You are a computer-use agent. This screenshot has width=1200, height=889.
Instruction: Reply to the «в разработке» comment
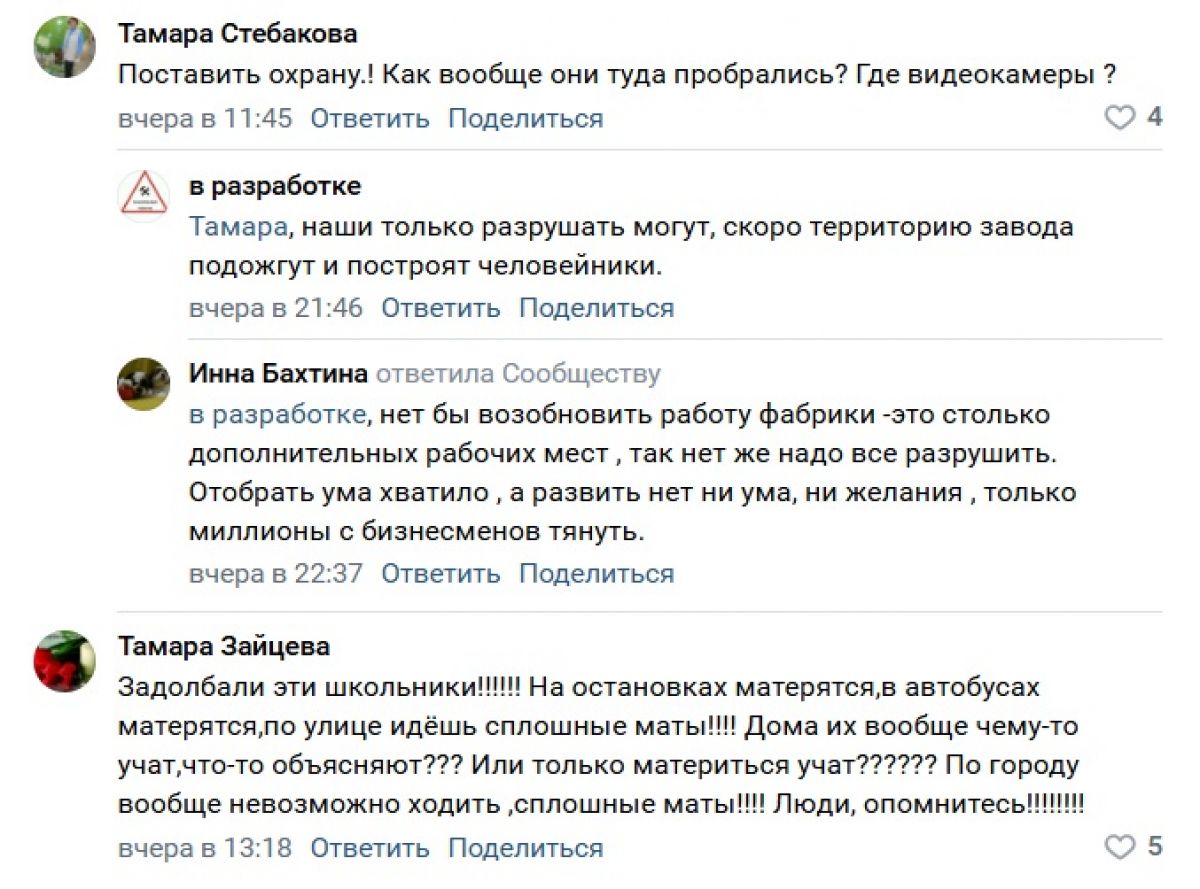[441, 308]
